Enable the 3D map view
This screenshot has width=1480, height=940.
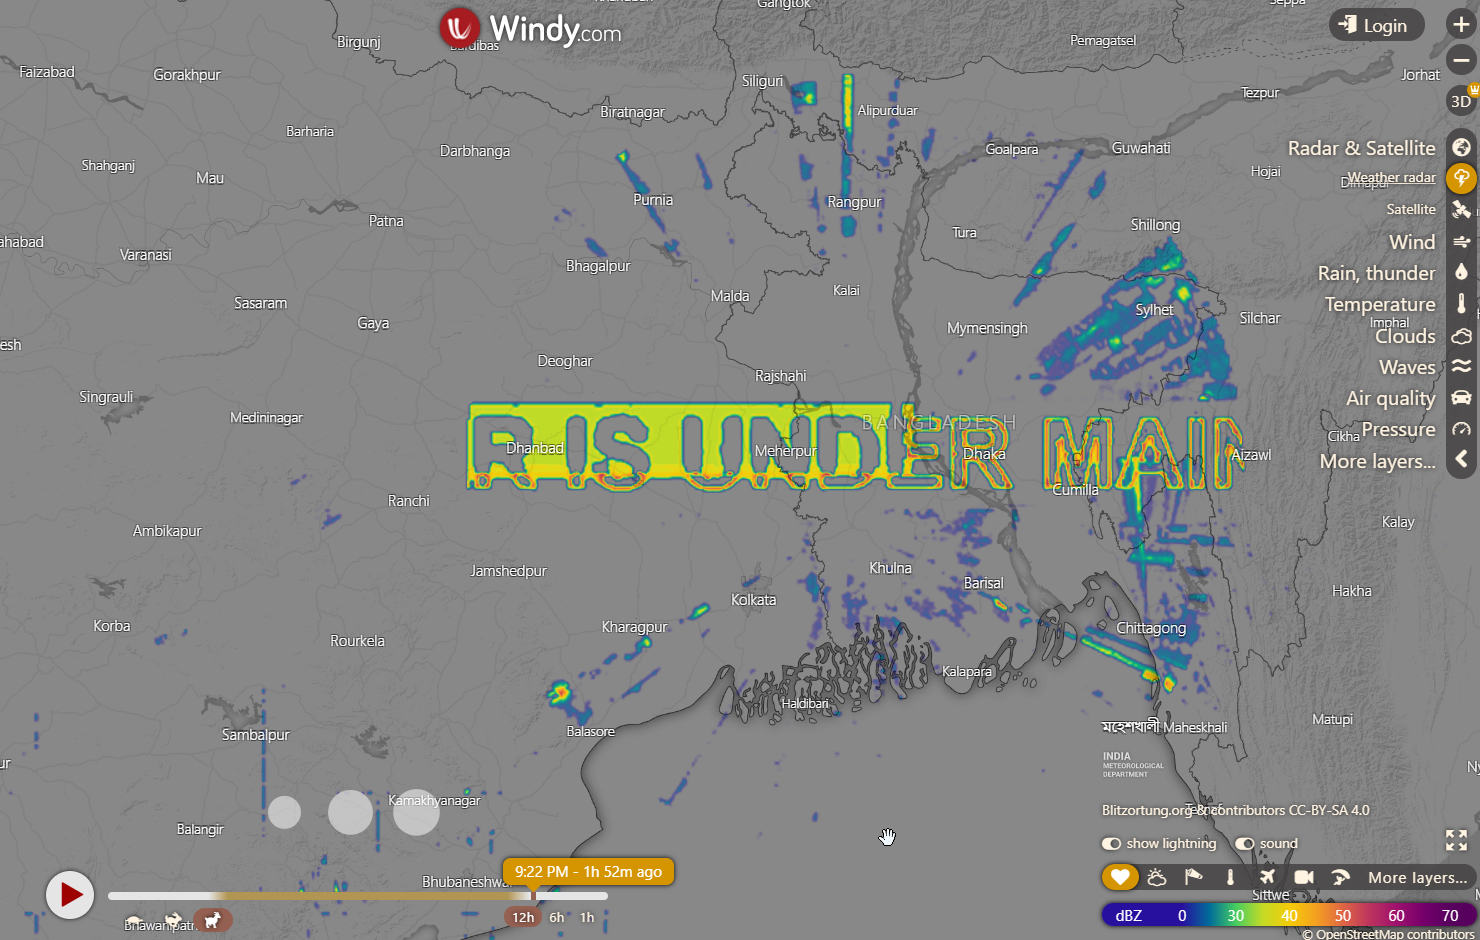click(x=1461, y=101)
